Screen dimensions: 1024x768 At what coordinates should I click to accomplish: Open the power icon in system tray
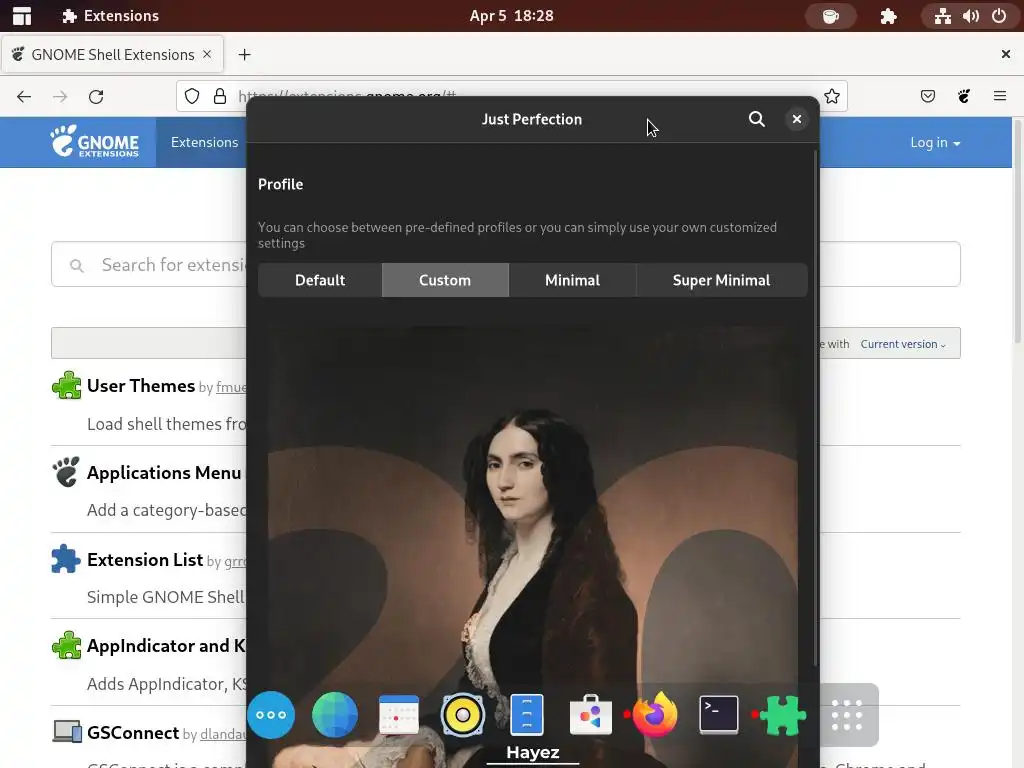click(x=999, y=16)
